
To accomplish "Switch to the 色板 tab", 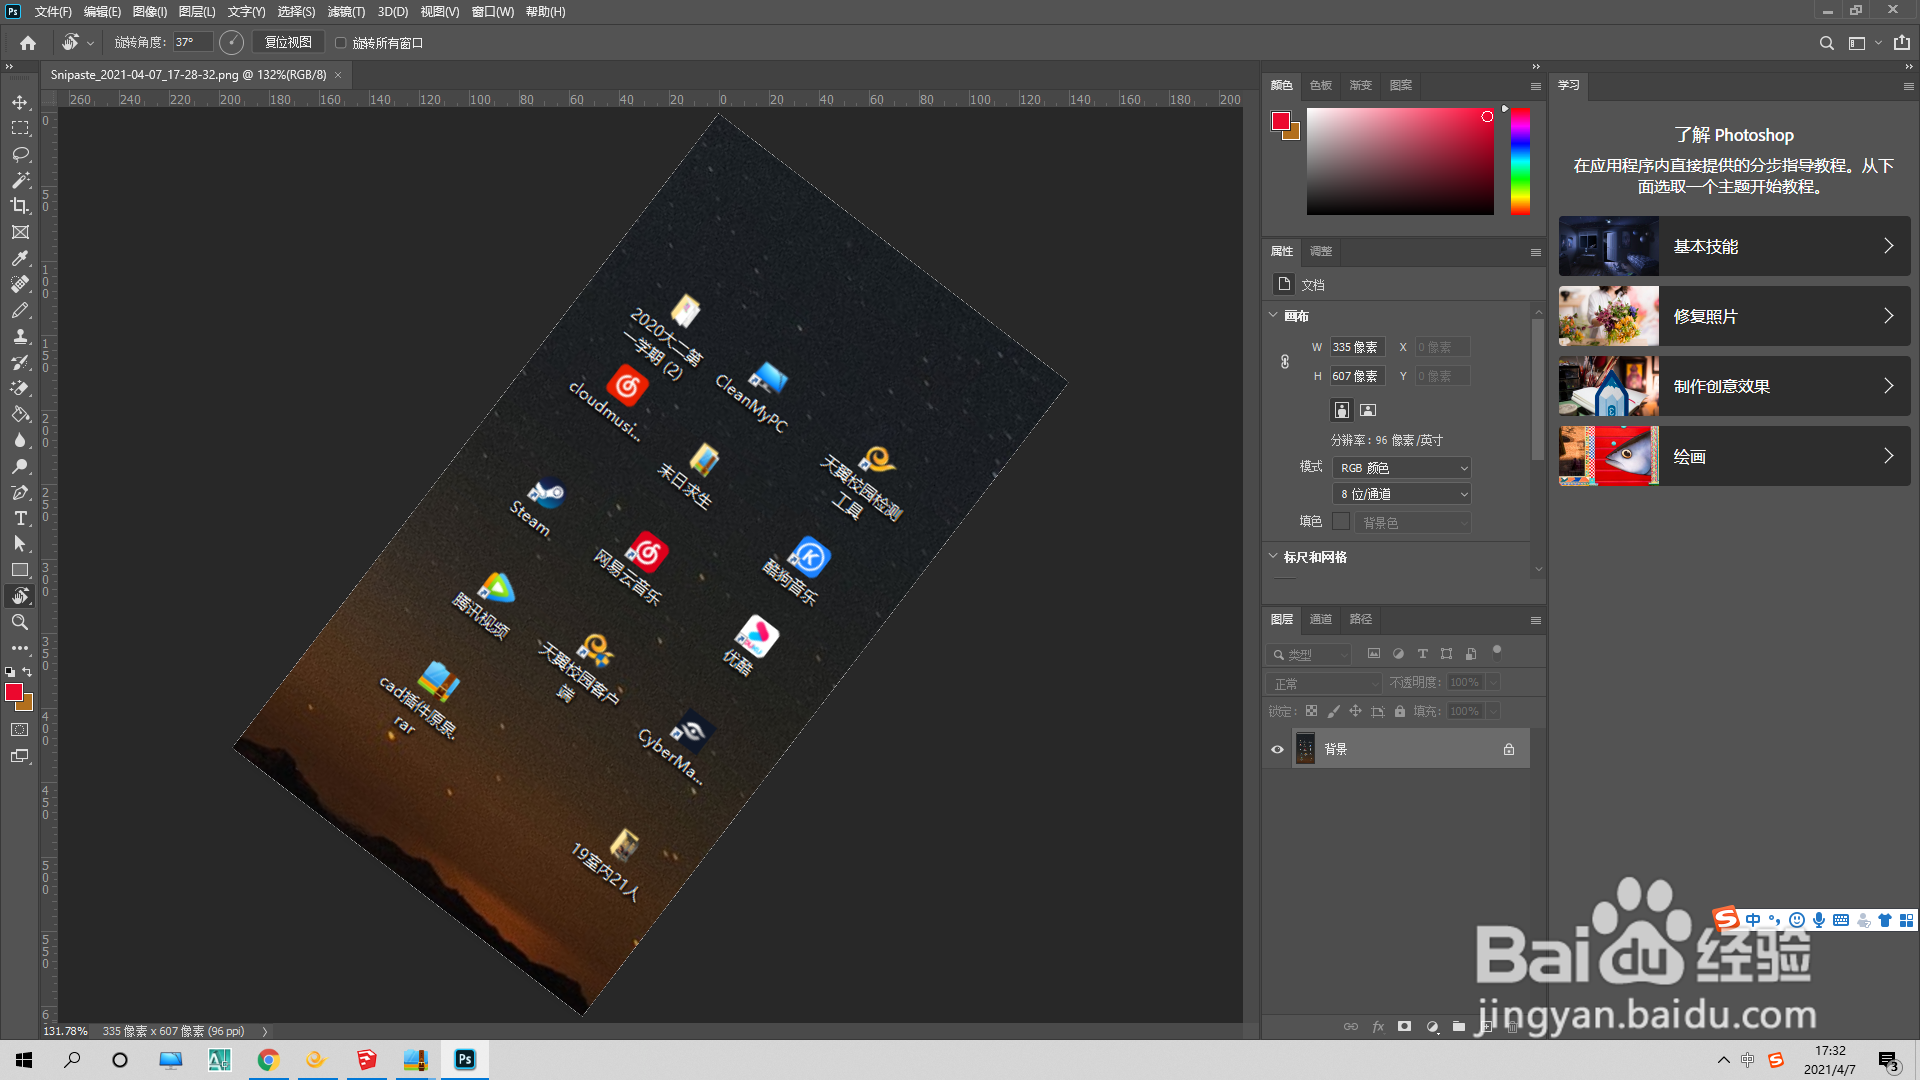I will 1321,85.
